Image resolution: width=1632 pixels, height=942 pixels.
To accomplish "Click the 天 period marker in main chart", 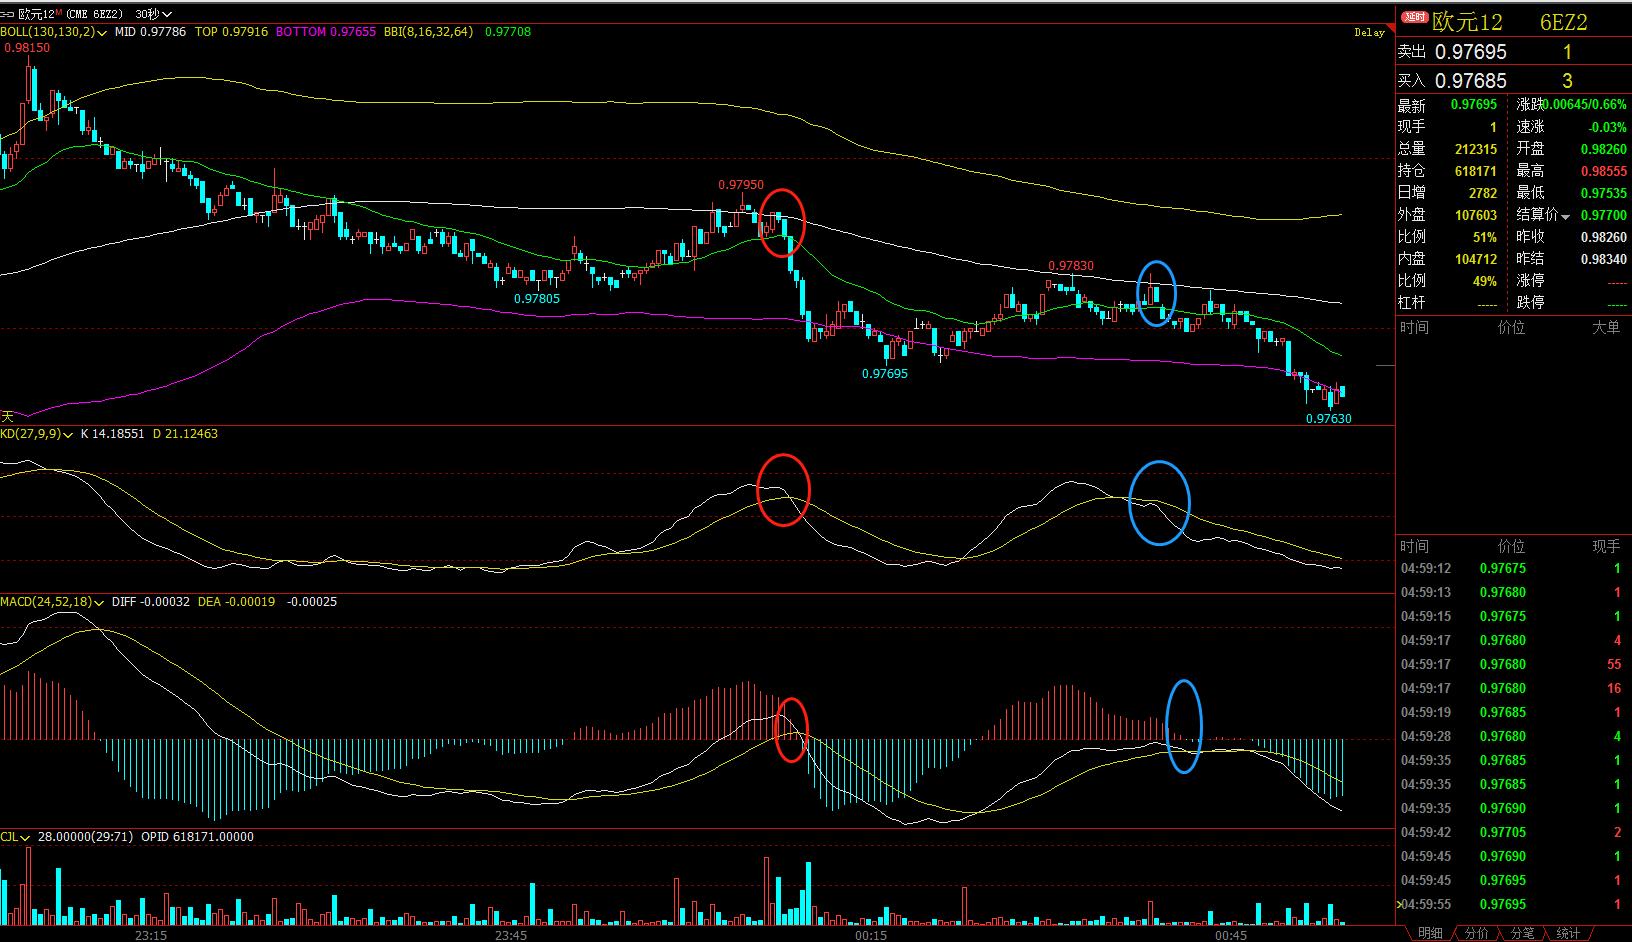I will (7, 416).
